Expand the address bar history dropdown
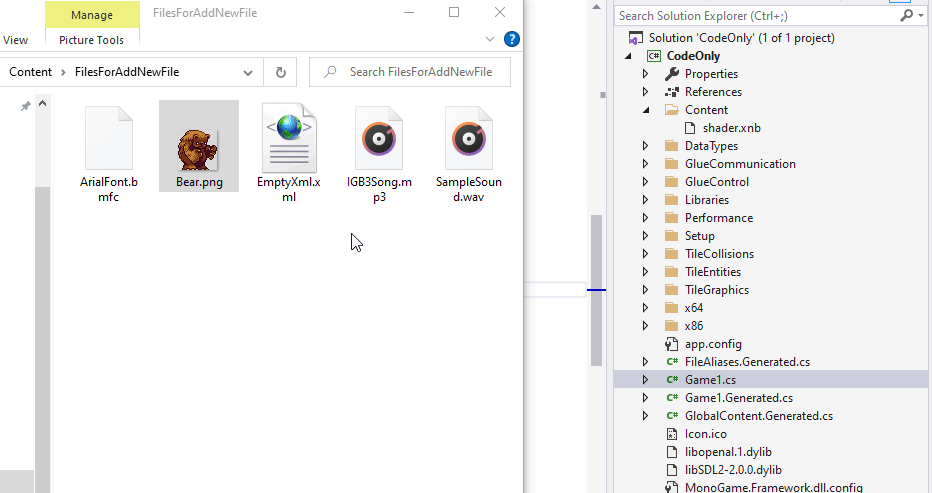This screenshot has width=932, height=493. (x=248, y=72)
